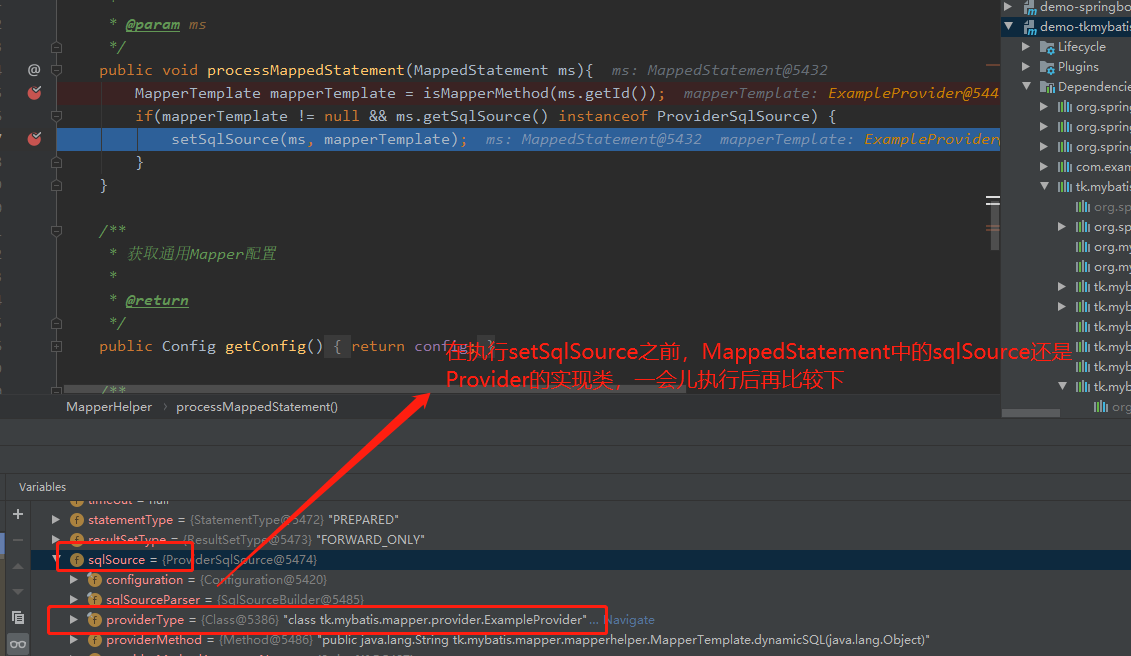Viewport: 1131px width, 656px height.
Task: Select the Plugins tree row
Action: point(1066,67)
